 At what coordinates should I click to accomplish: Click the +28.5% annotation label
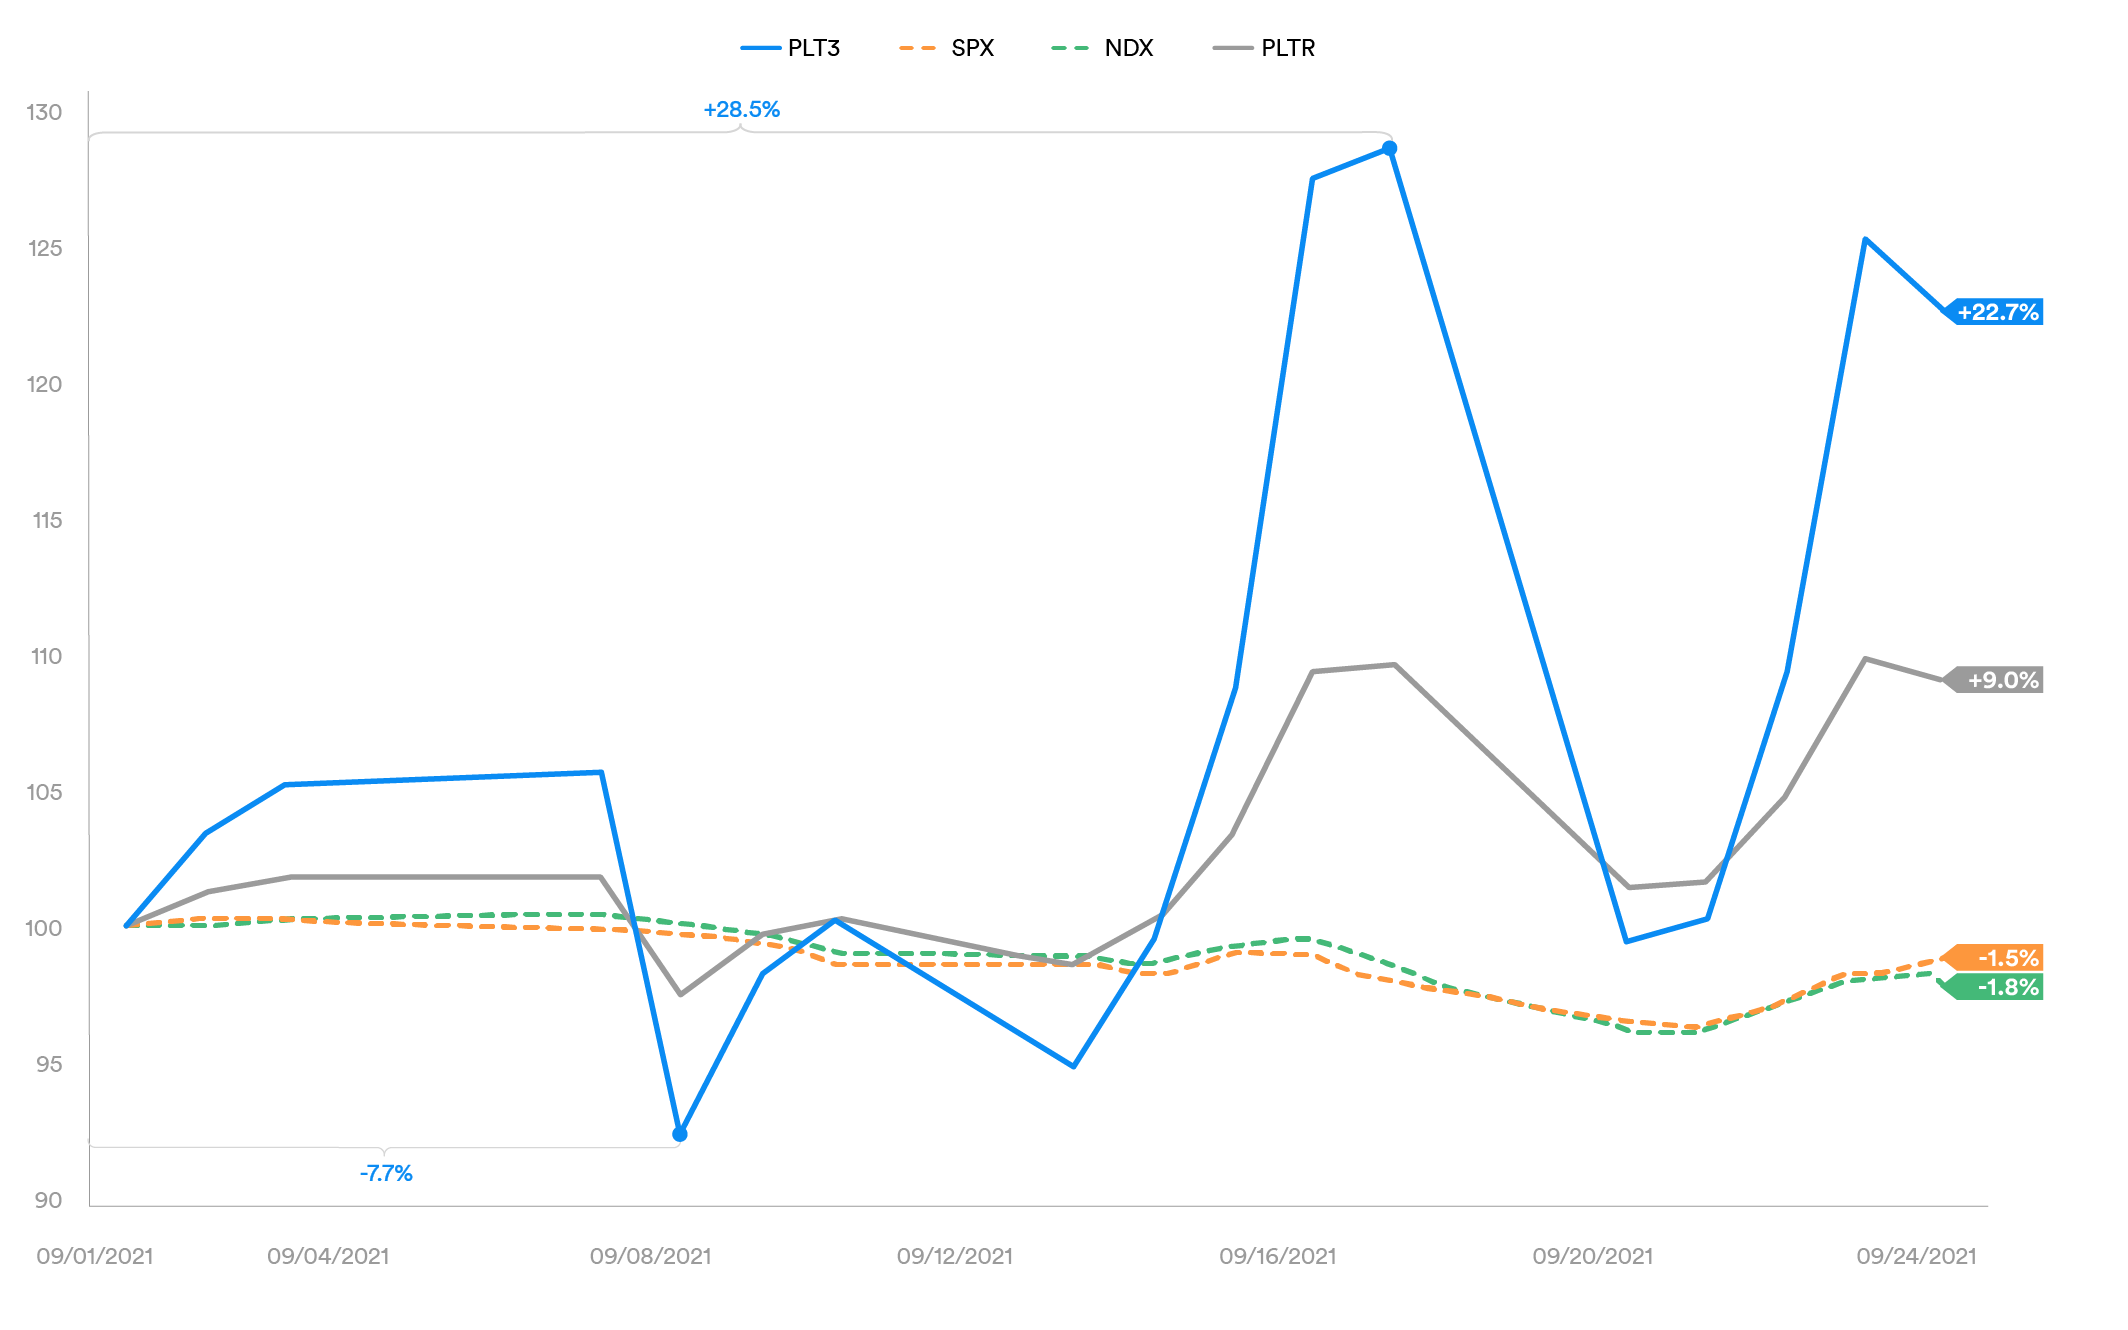tap(741, 110)
